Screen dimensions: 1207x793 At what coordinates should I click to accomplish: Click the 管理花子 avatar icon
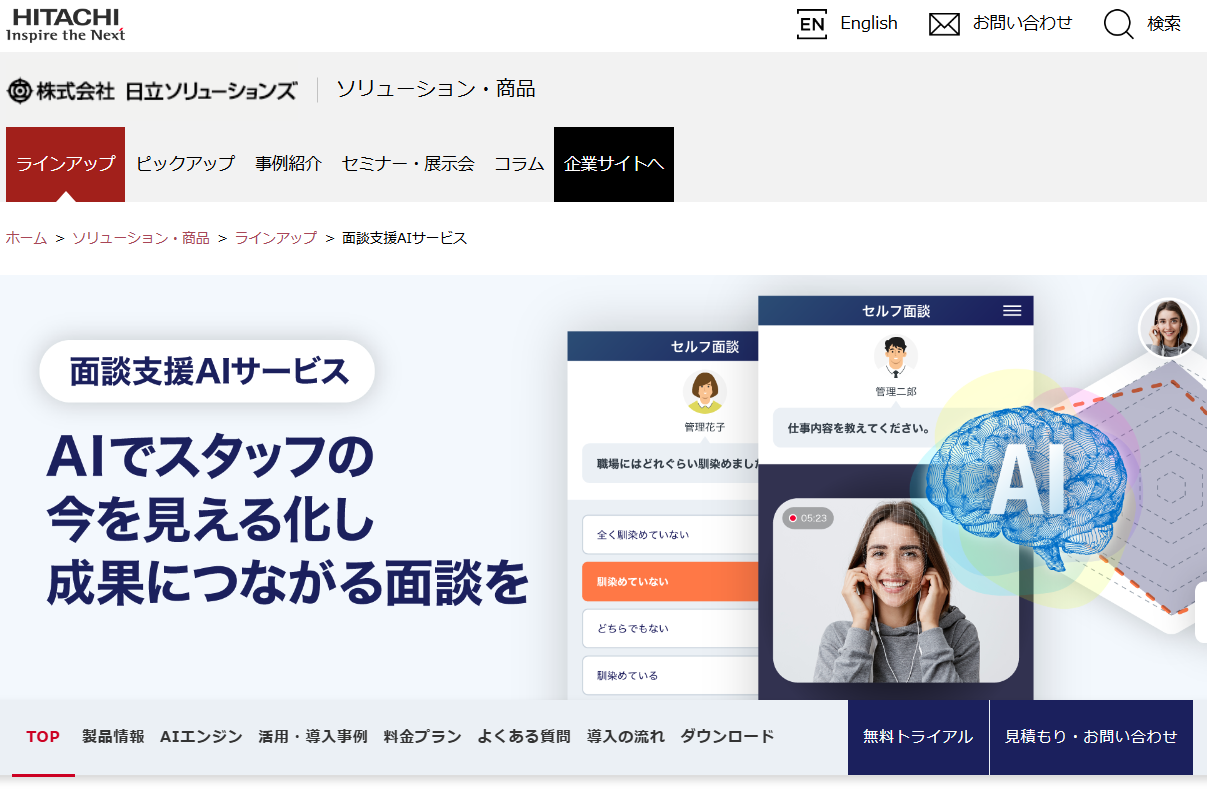tap(705, 392)
